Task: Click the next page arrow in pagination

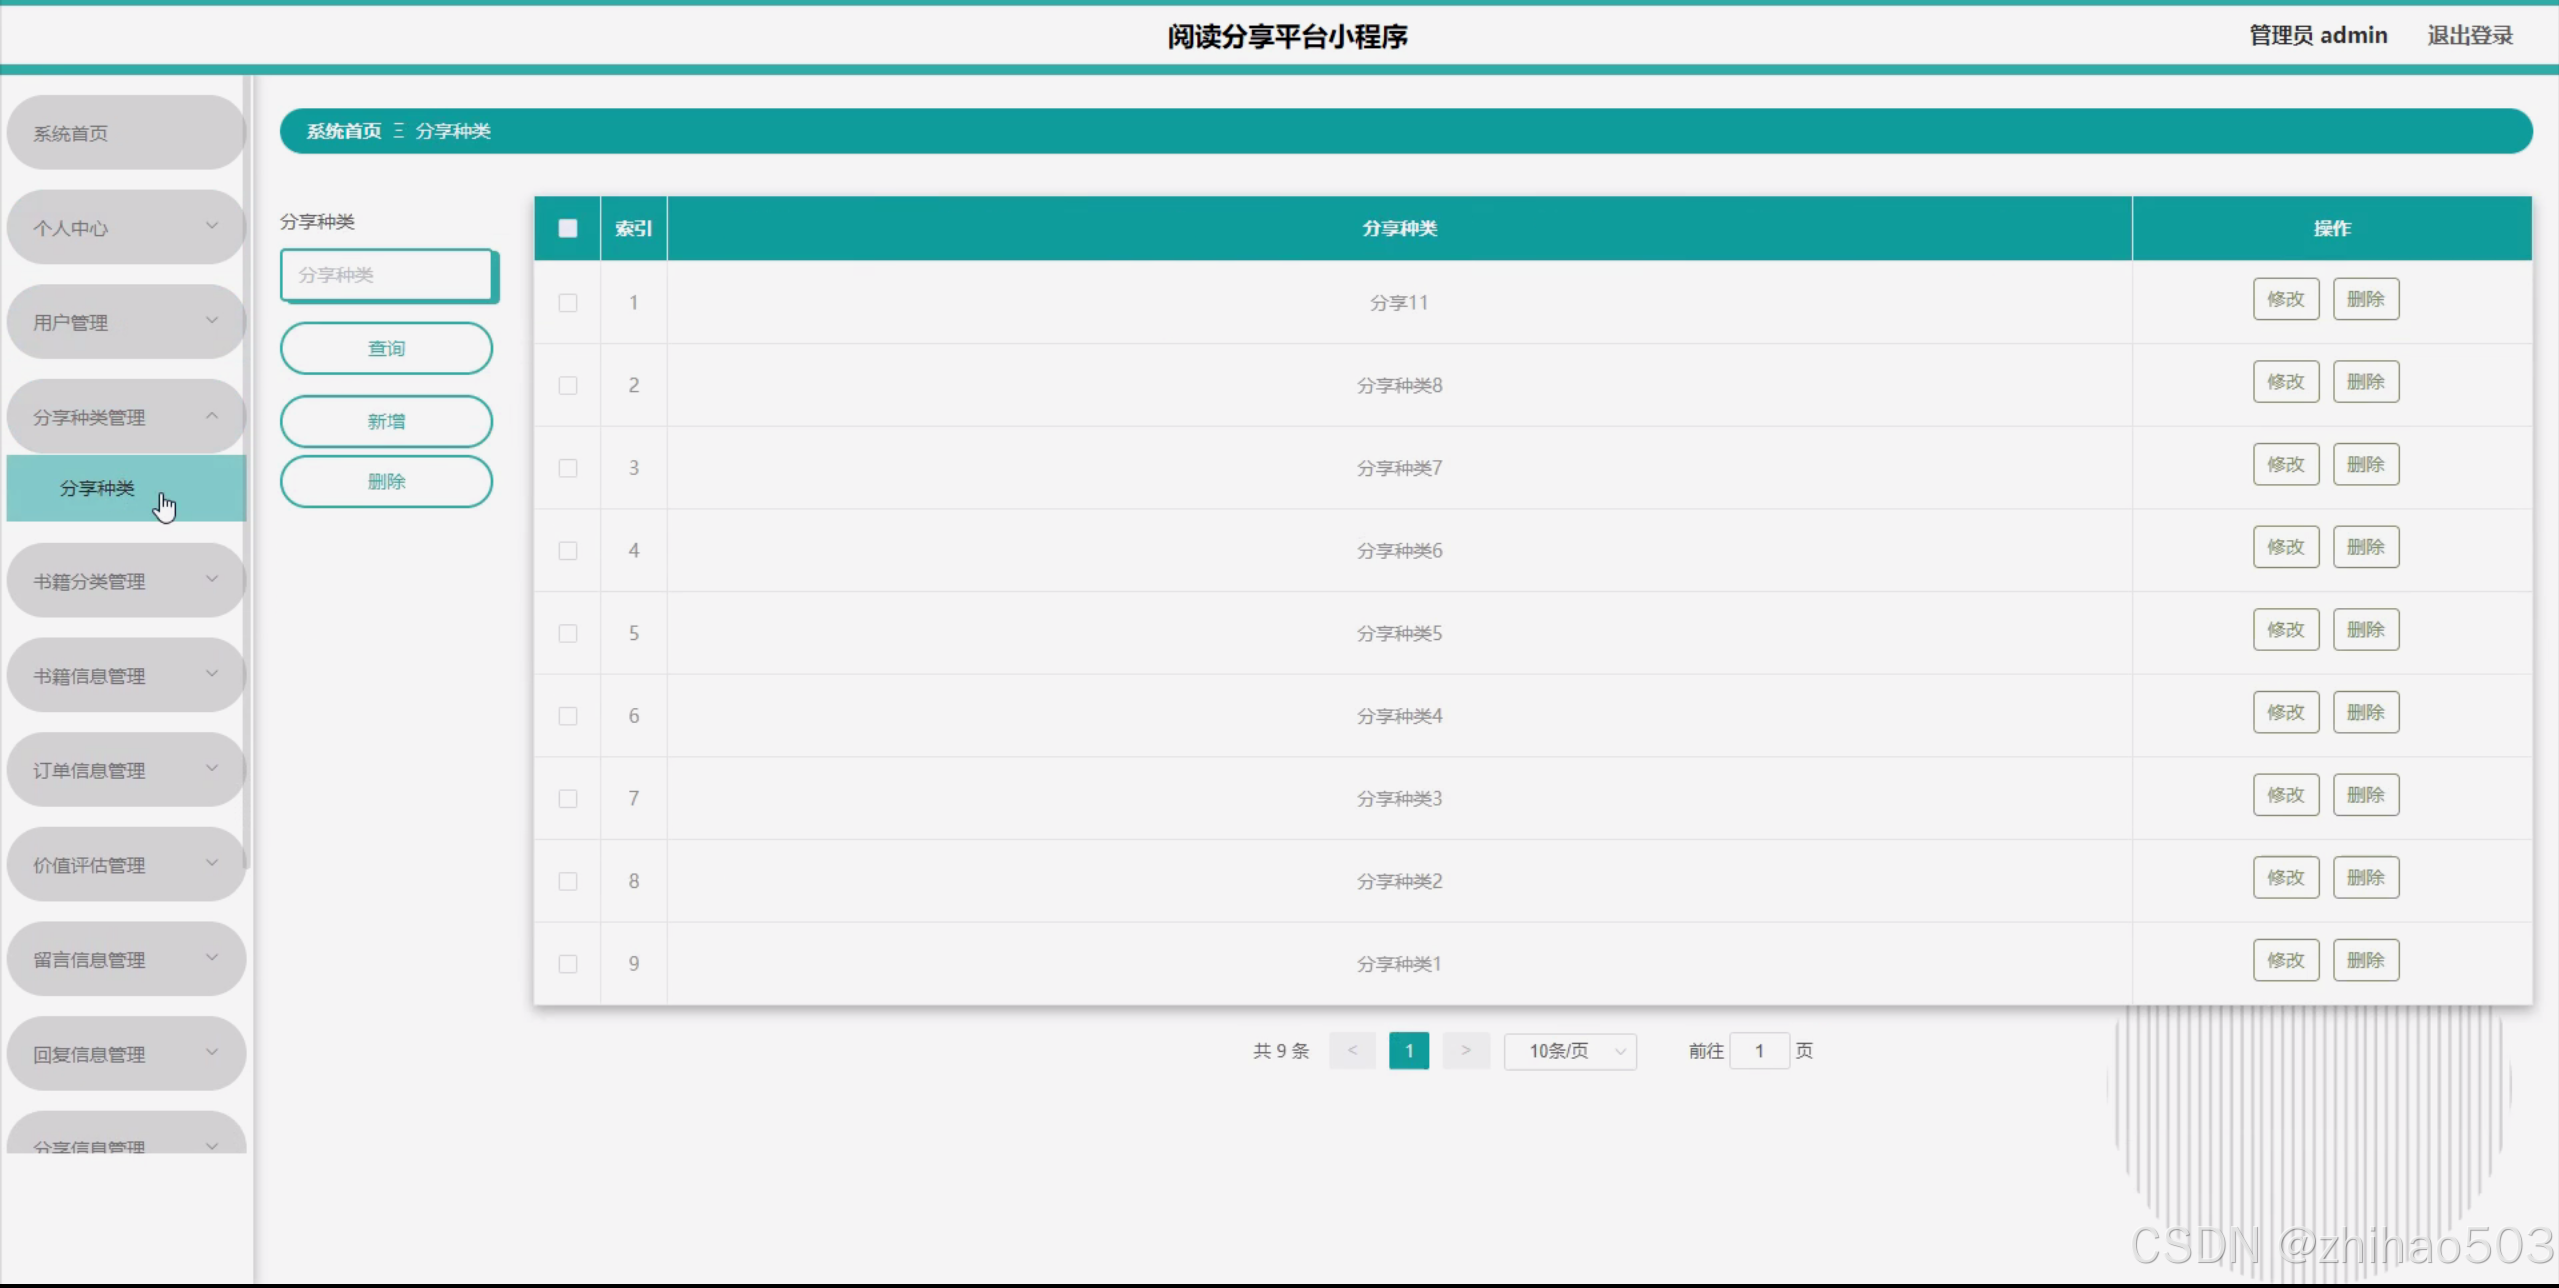Action: [x=1465, y=1050]
